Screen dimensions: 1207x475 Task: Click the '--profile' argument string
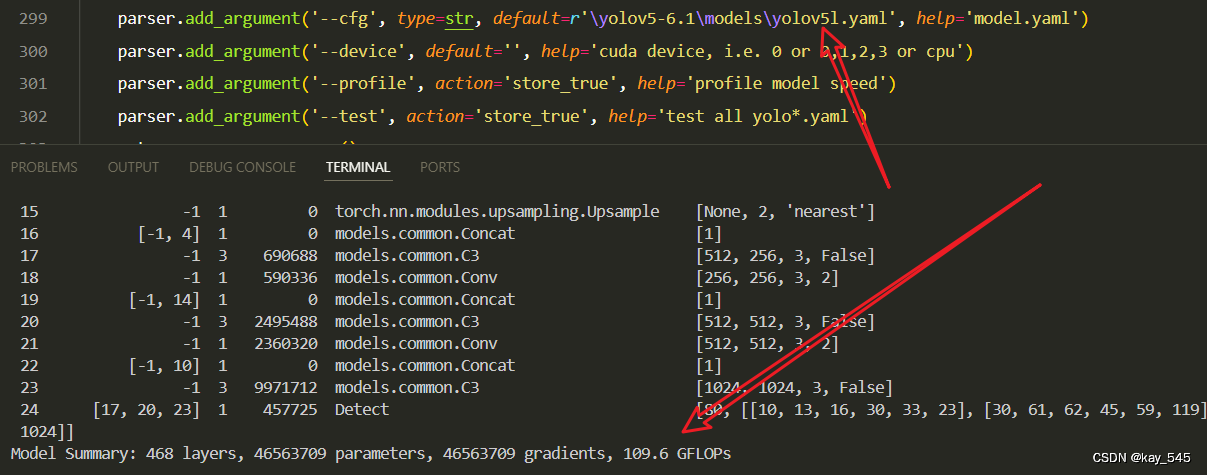click(361, 84)
